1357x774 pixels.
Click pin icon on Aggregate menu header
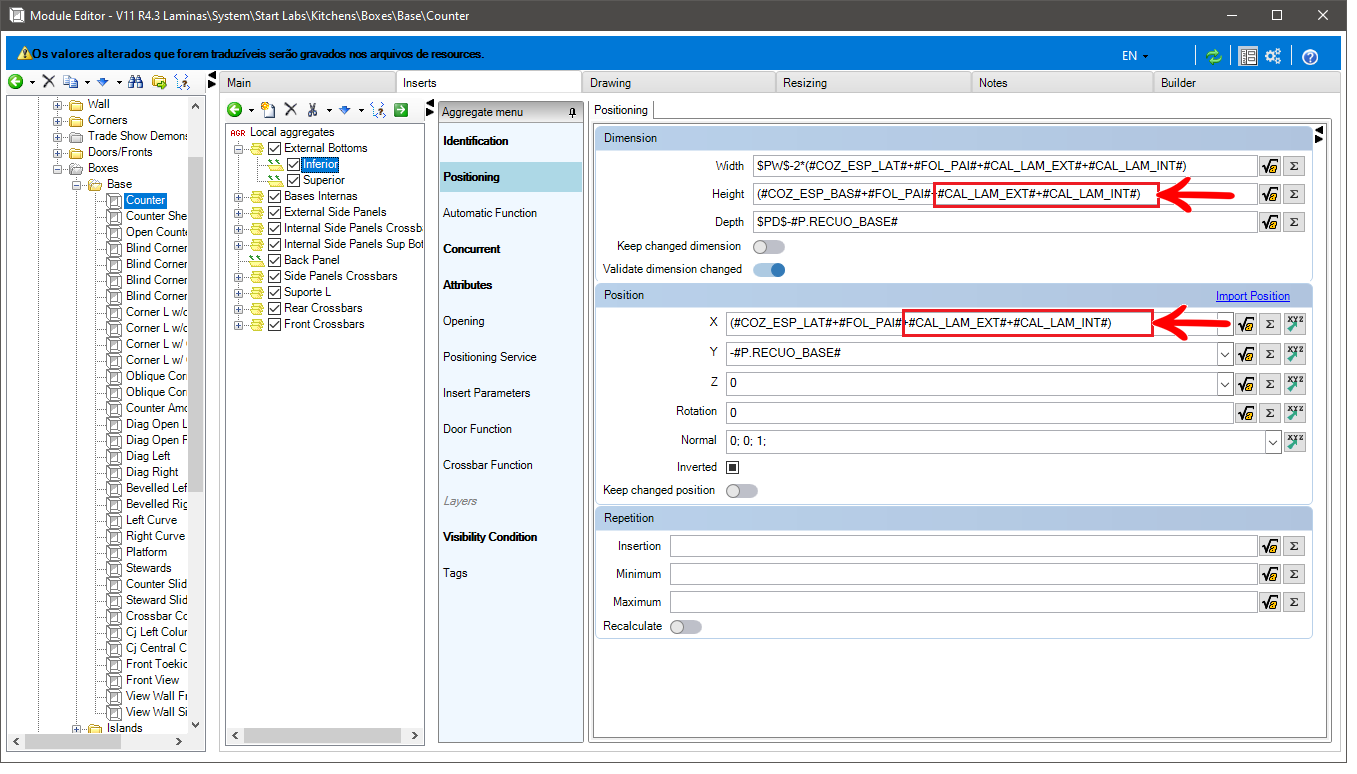pyautogui.click(x=572, y=112)
